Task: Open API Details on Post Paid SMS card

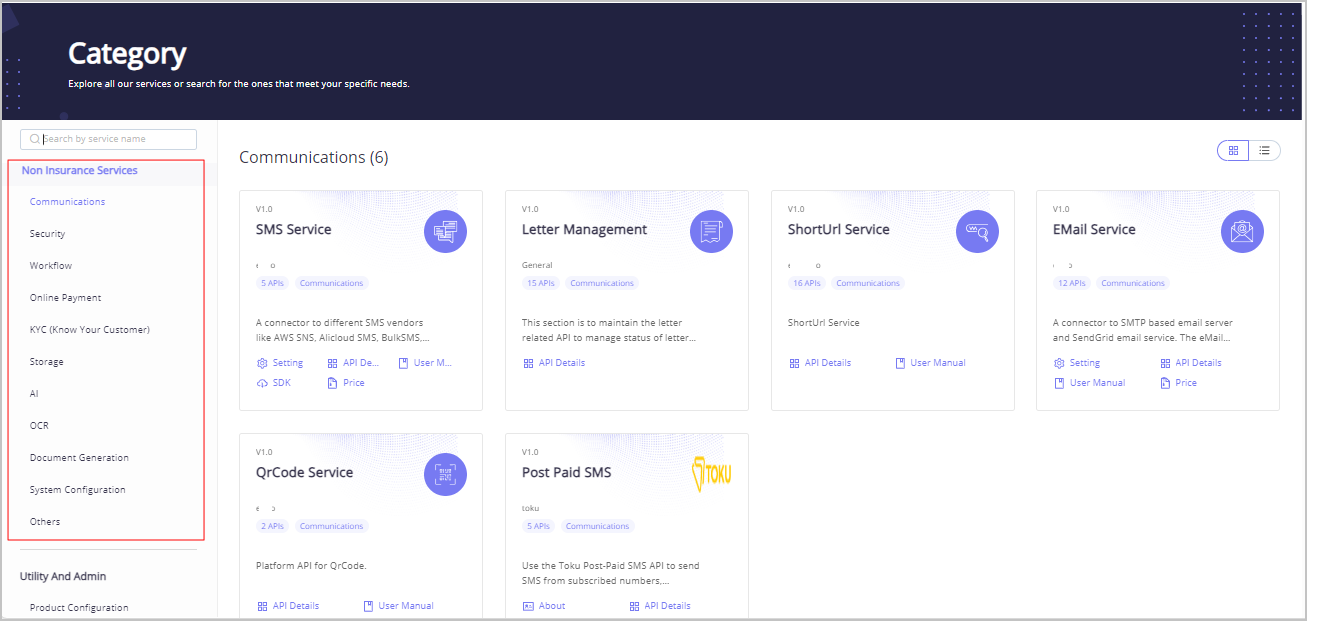Action: 660,606
